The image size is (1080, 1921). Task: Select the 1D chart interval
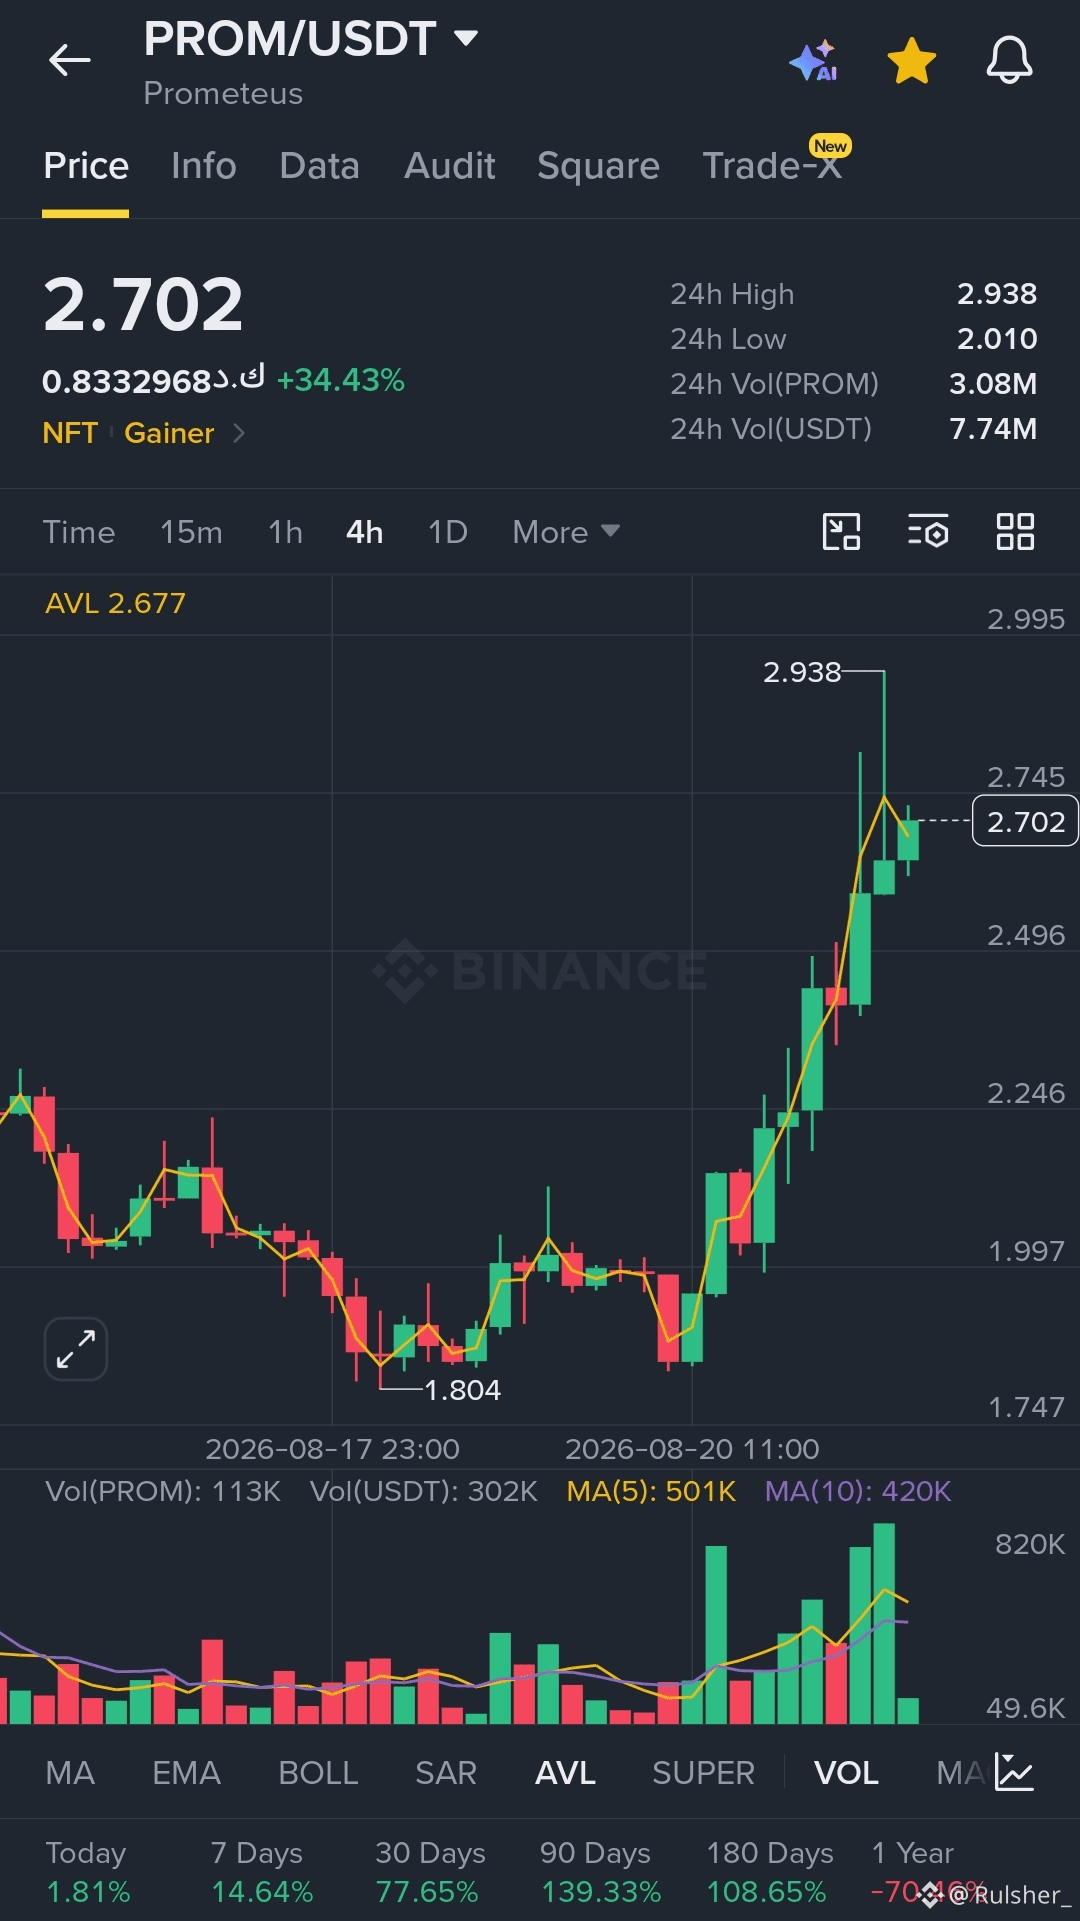point(447,532)
